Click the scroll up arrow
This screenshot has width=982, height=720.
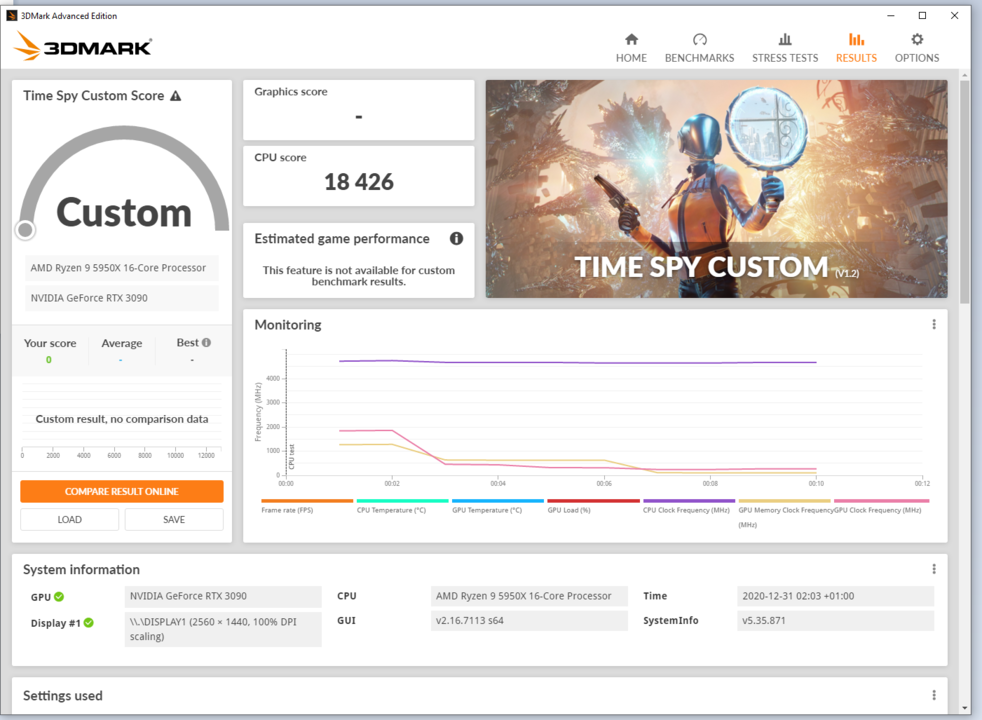click(964, 75)
